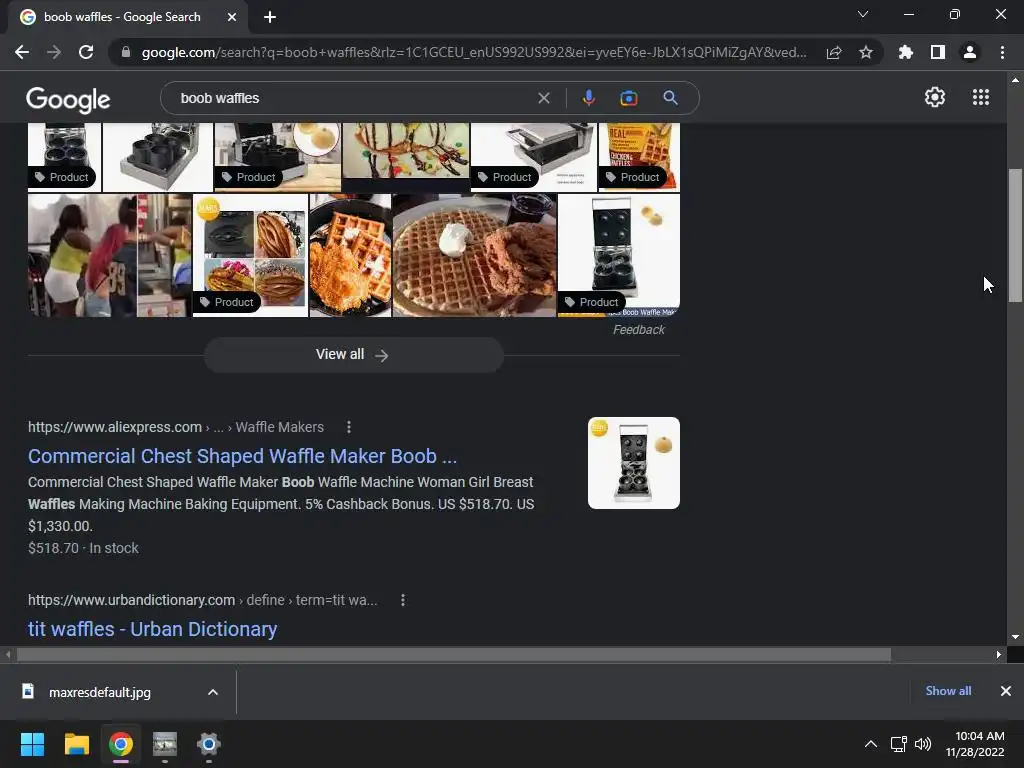Click Feedback link under images

tap(638, 330)
